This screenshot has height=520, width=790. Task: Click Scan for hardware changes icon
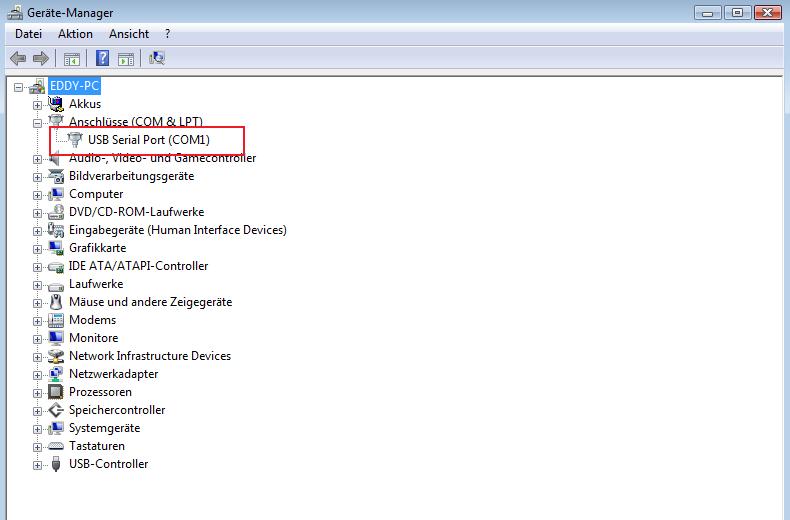click(157, 58)
